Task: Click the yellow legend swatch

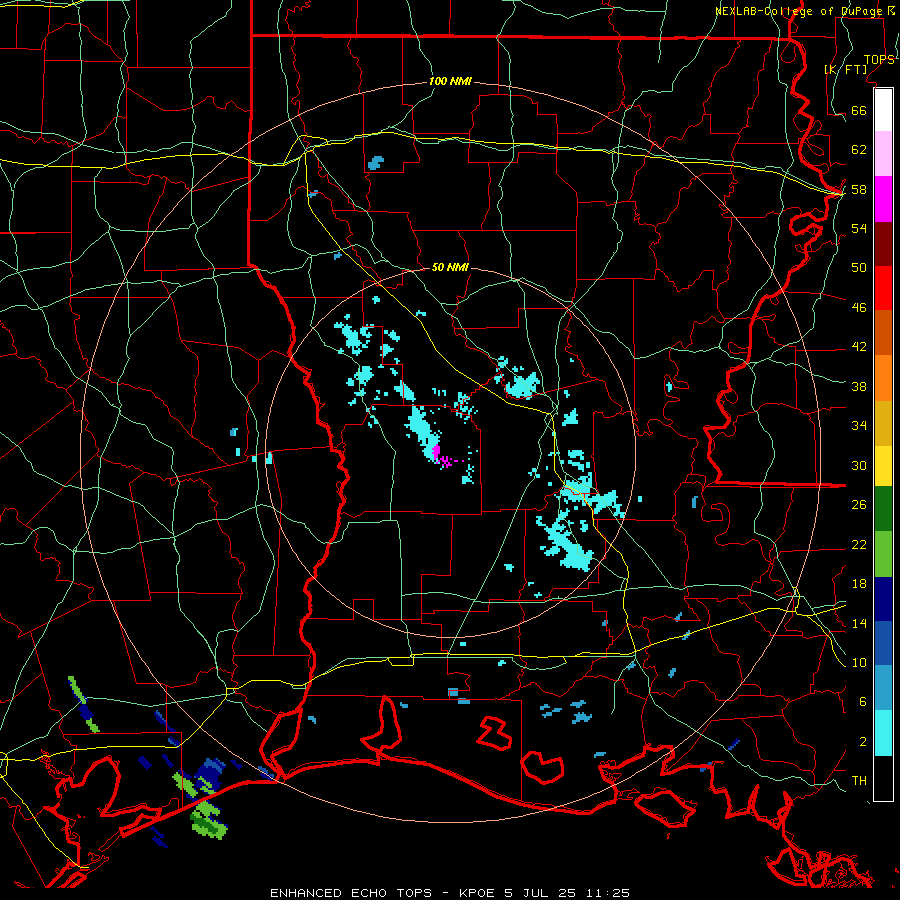Action: coord(883,466)
